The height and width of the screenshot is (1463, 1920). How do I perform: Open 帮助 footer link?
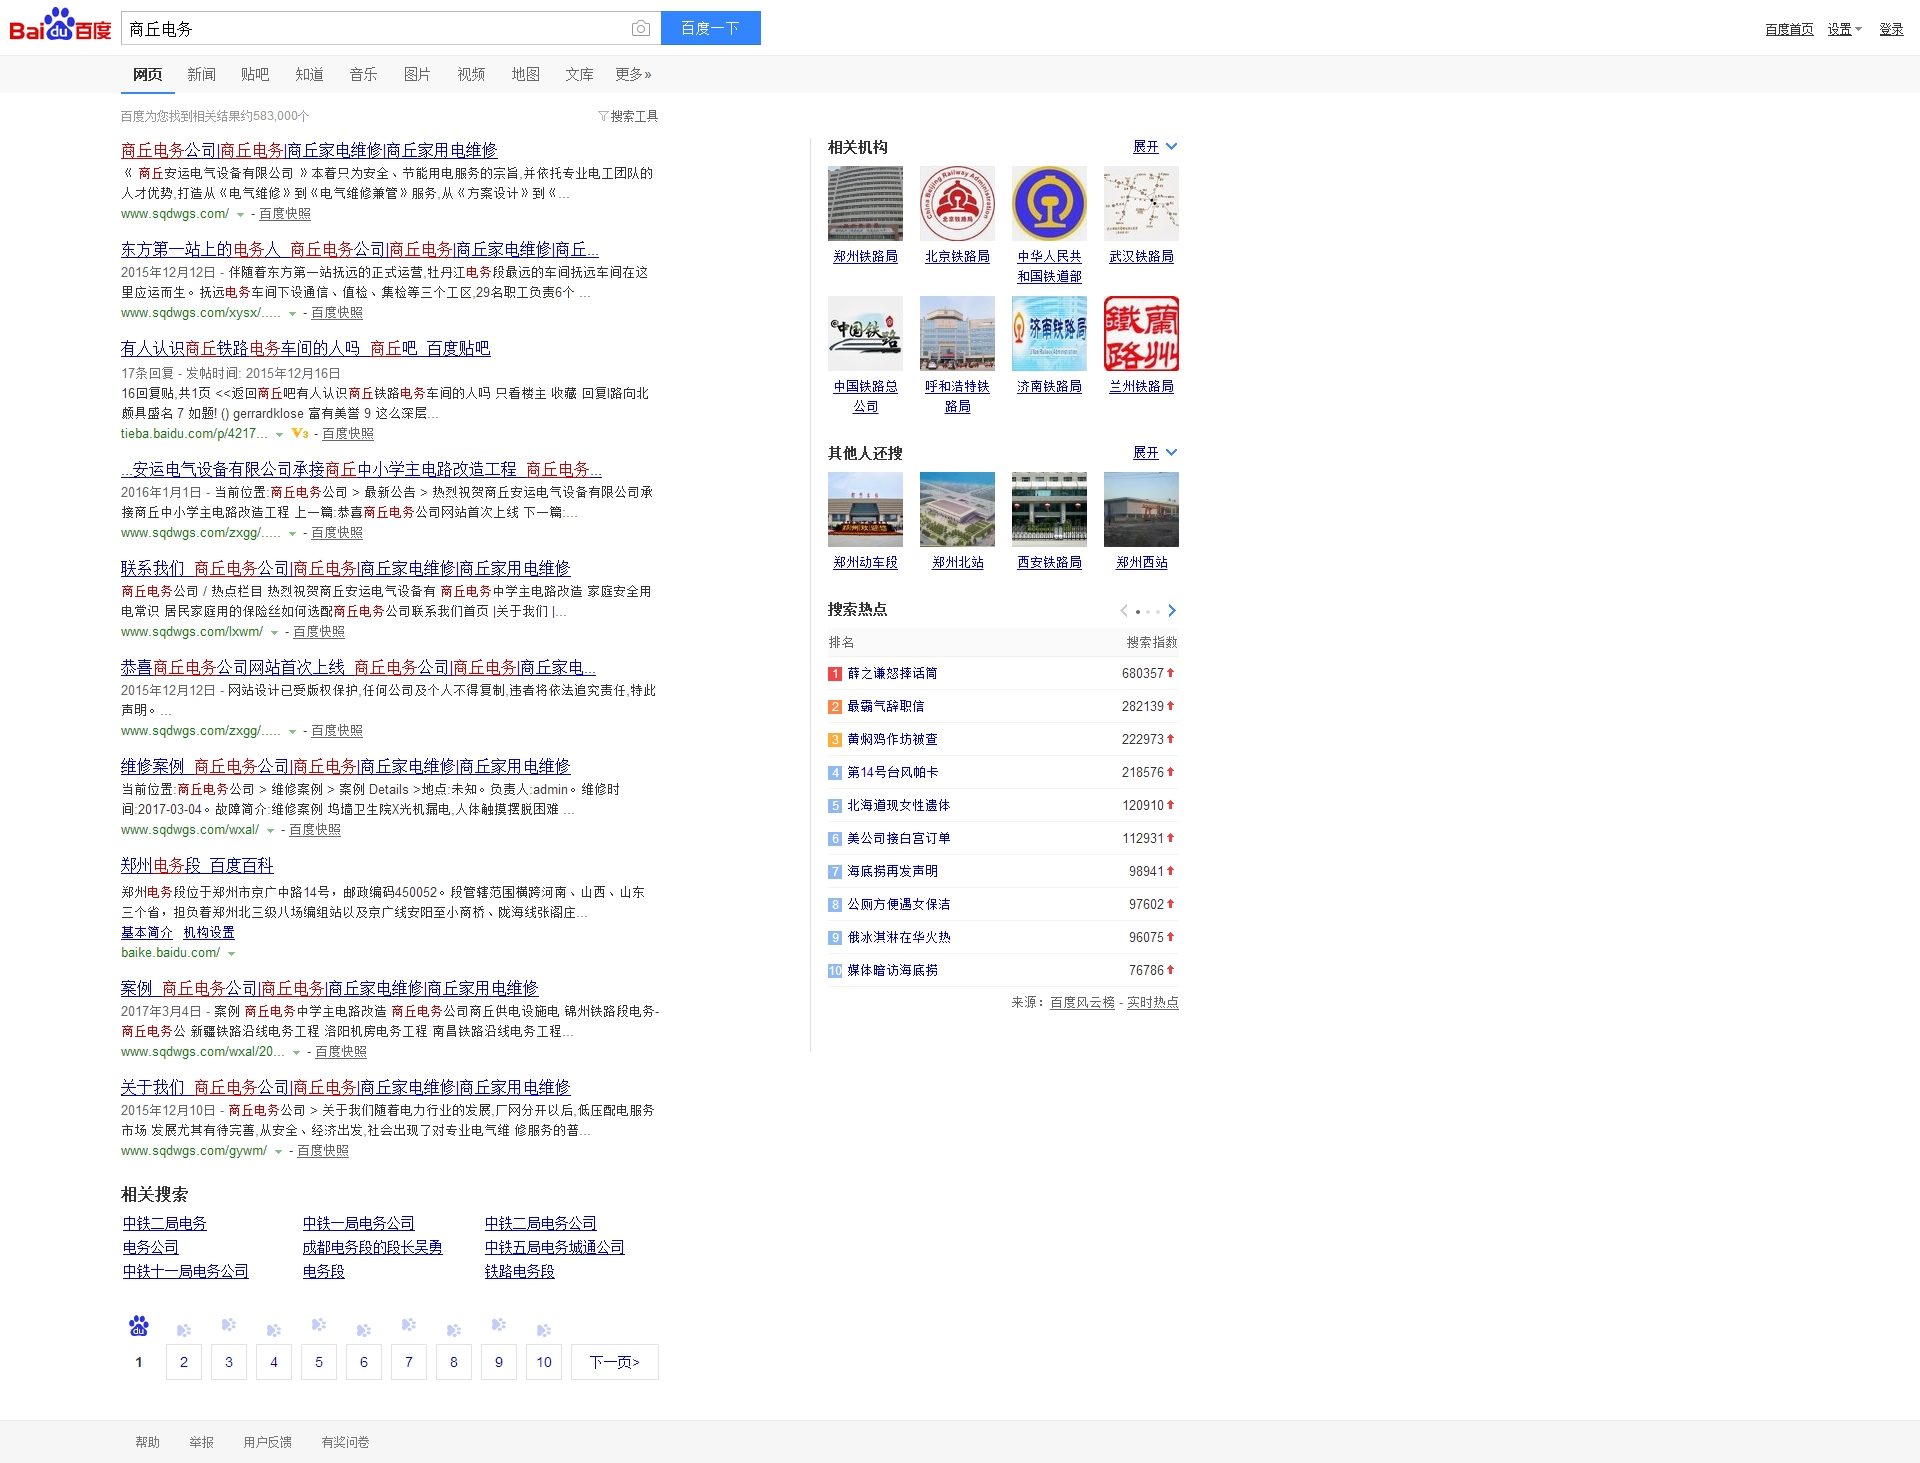147,1442
